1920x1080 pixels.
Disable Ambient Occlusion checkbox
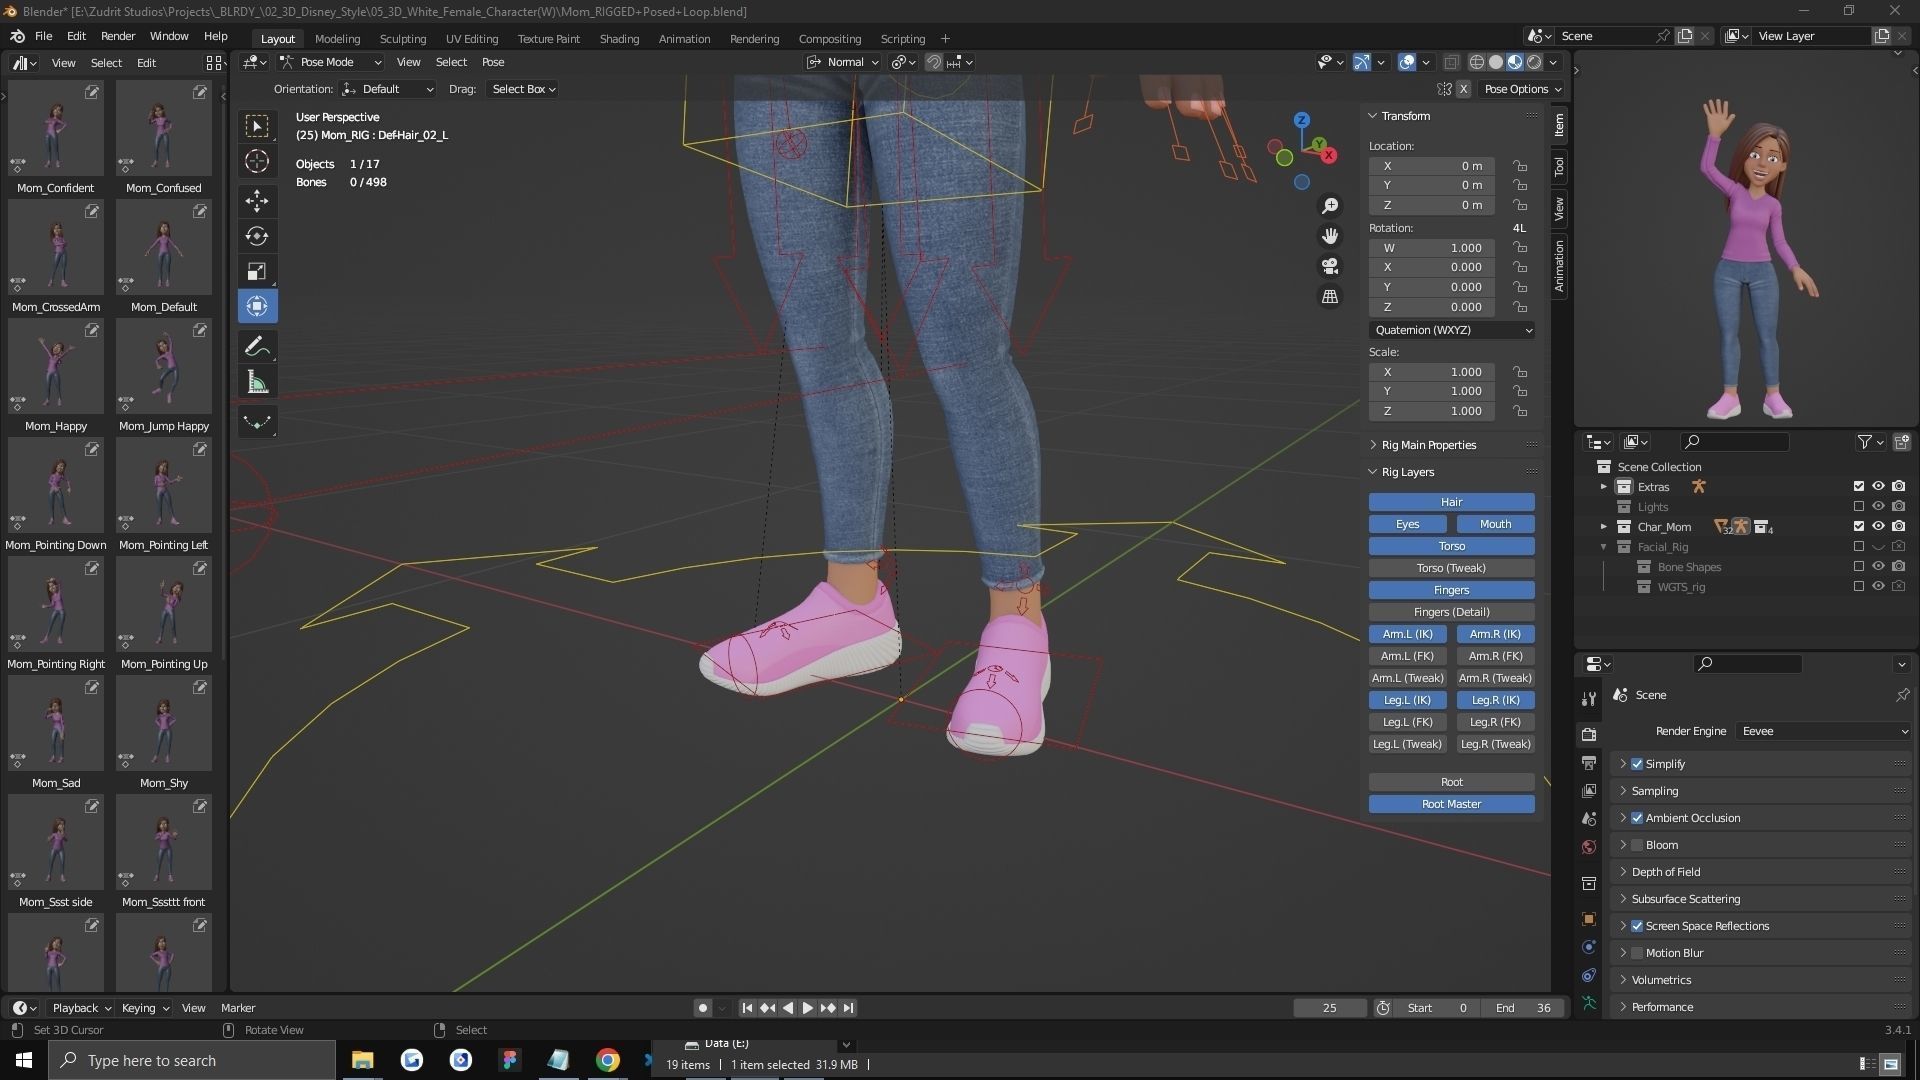pos(1637,818)
